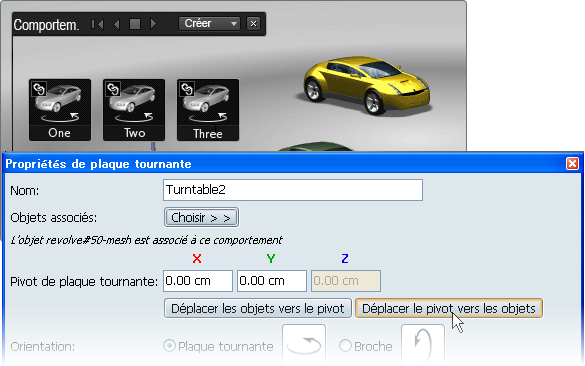Click the link icon on behavior One

(39, 89)
